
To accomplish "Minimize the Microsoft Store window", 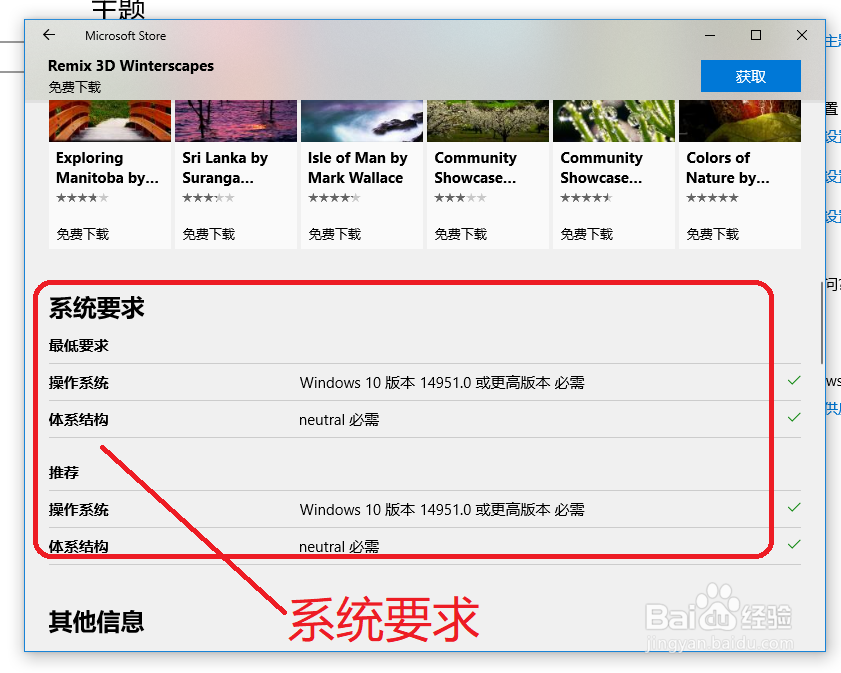I will (x=710, y=35).
